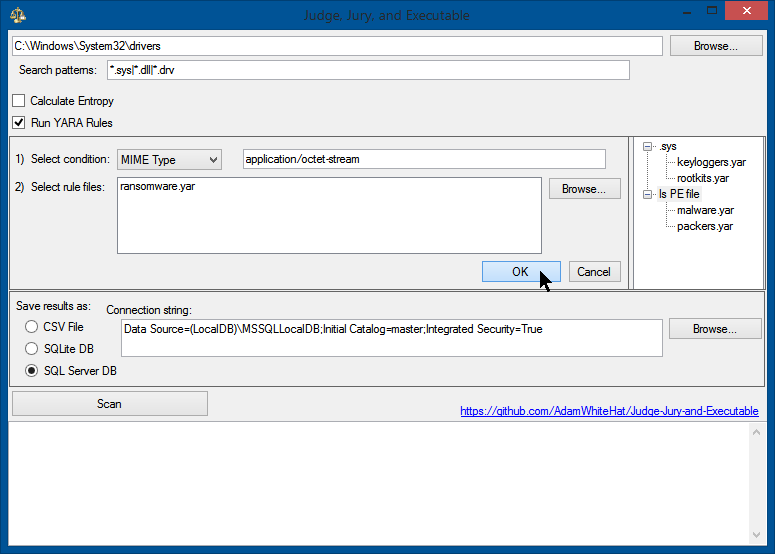775x554 pixels.
Task: Click the Search patterns text field
Action: 368,70
